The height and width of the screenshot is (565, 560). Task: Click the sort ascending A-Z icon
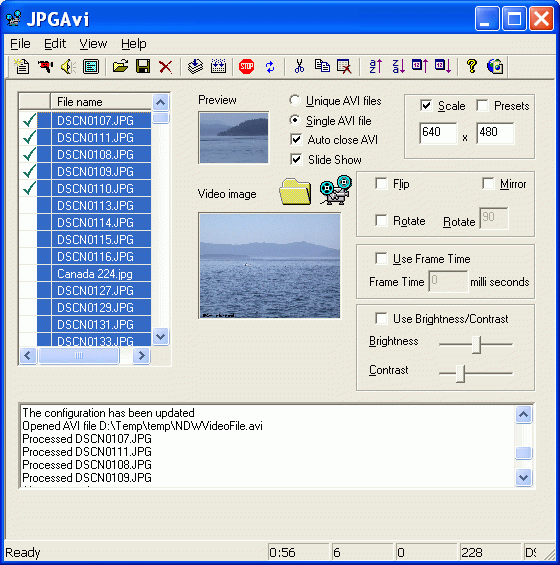(375, 67)
